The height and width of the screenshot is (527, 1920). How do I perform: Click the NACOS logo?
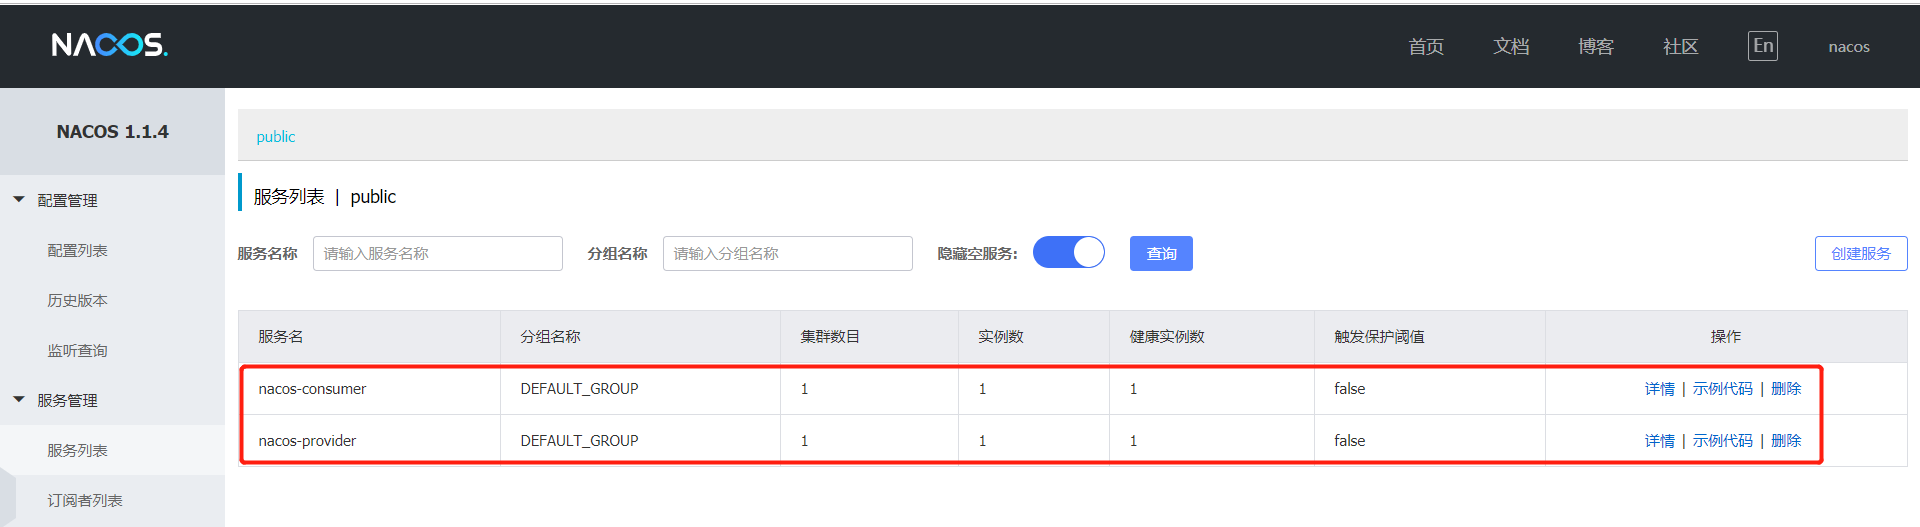click(110, 45)
